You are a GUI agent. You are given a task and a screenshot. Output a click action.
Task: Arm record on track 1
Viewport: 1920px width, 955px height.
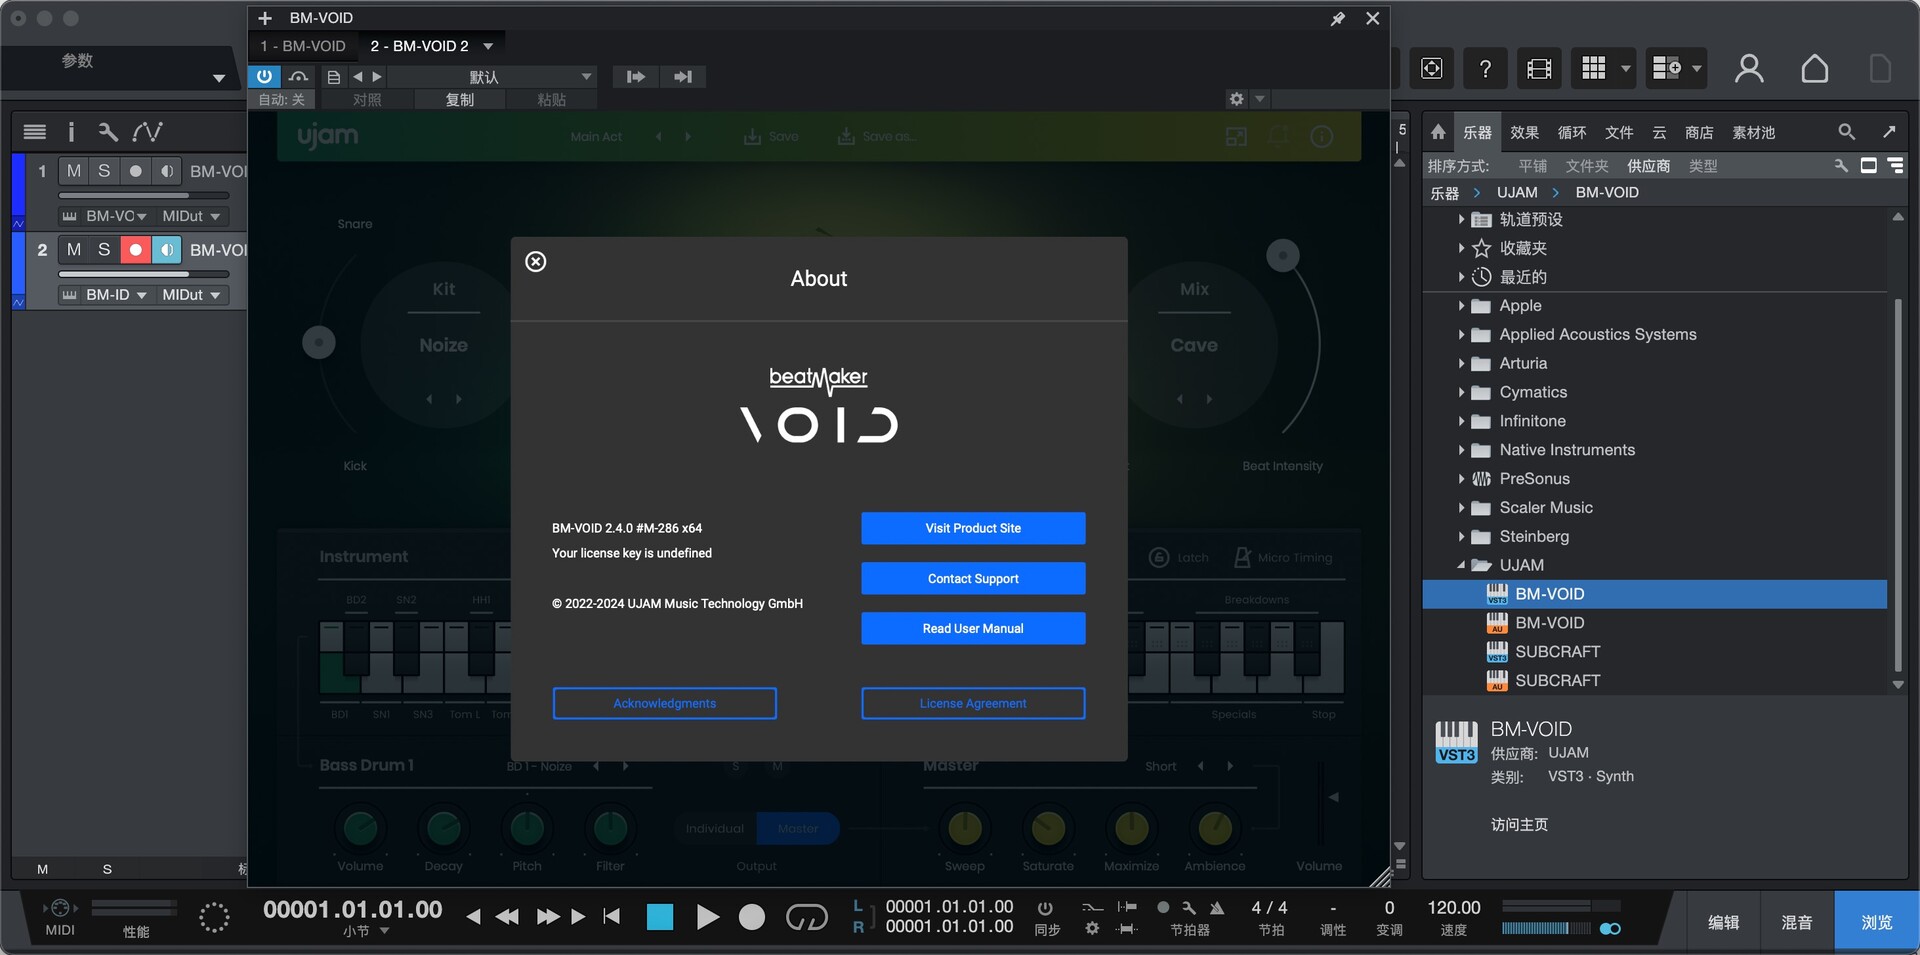point(136,171)
